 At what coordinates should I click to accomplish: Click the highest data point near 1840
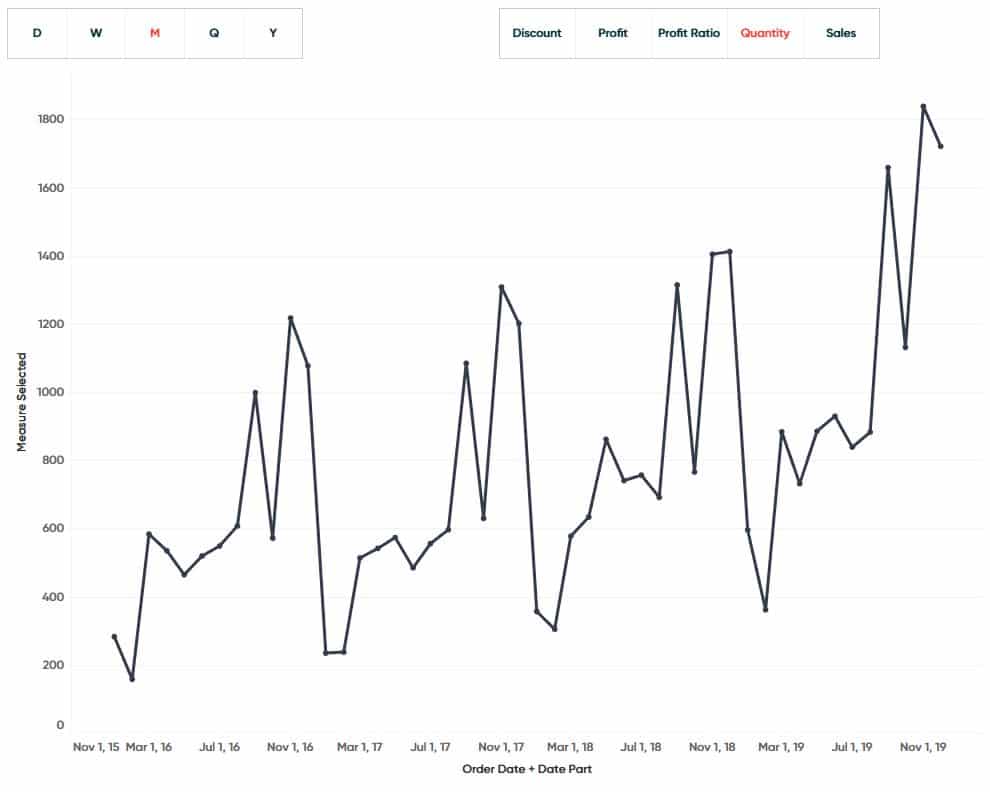(x=923, y=107)
